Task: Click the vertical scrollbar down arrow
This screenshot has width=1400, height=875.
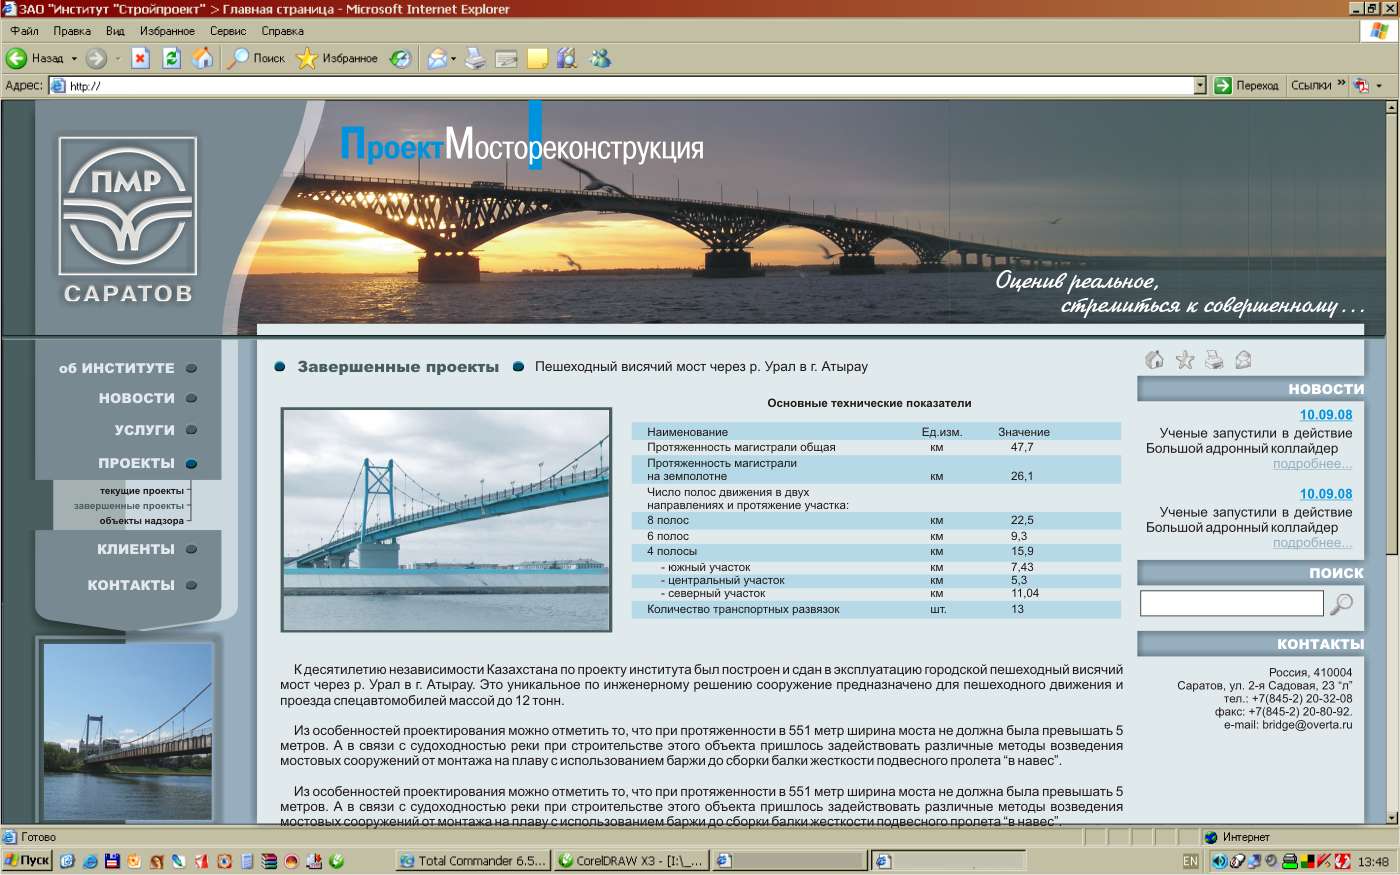Action: pos(1392,817)
